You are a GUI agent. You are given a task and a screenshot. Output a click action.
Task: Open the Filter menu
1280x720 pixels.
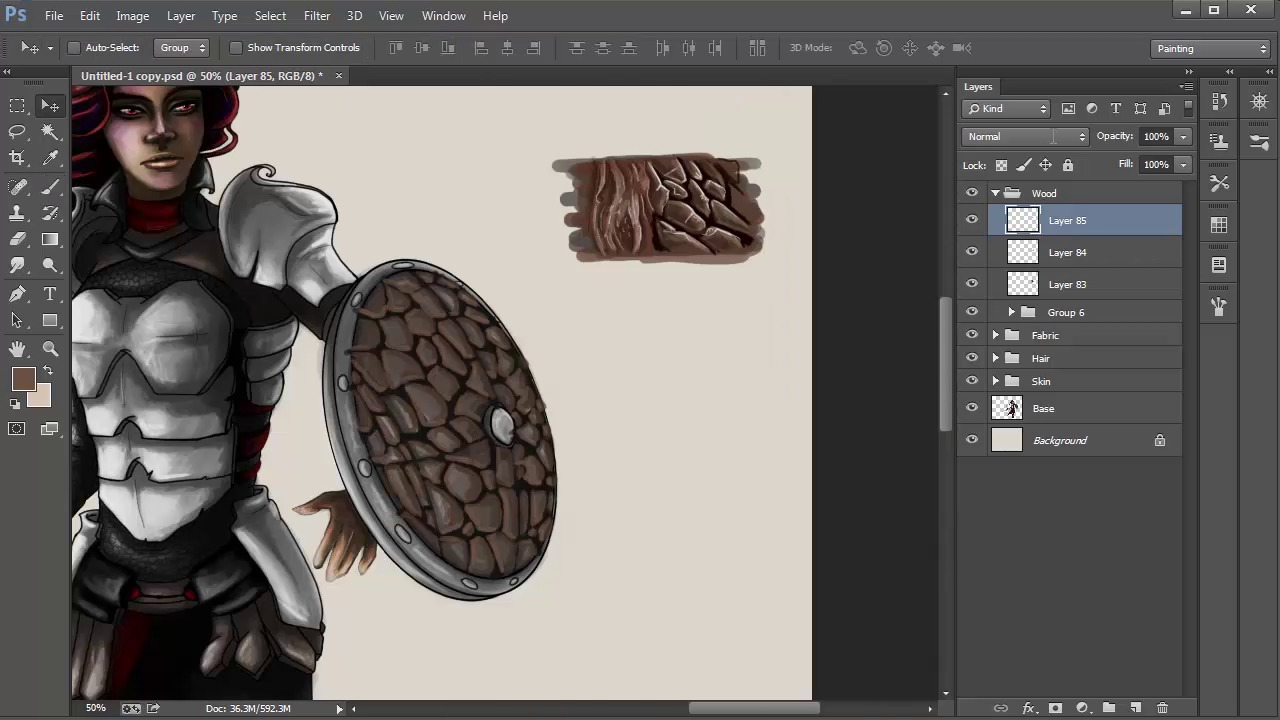coord(317,16)
